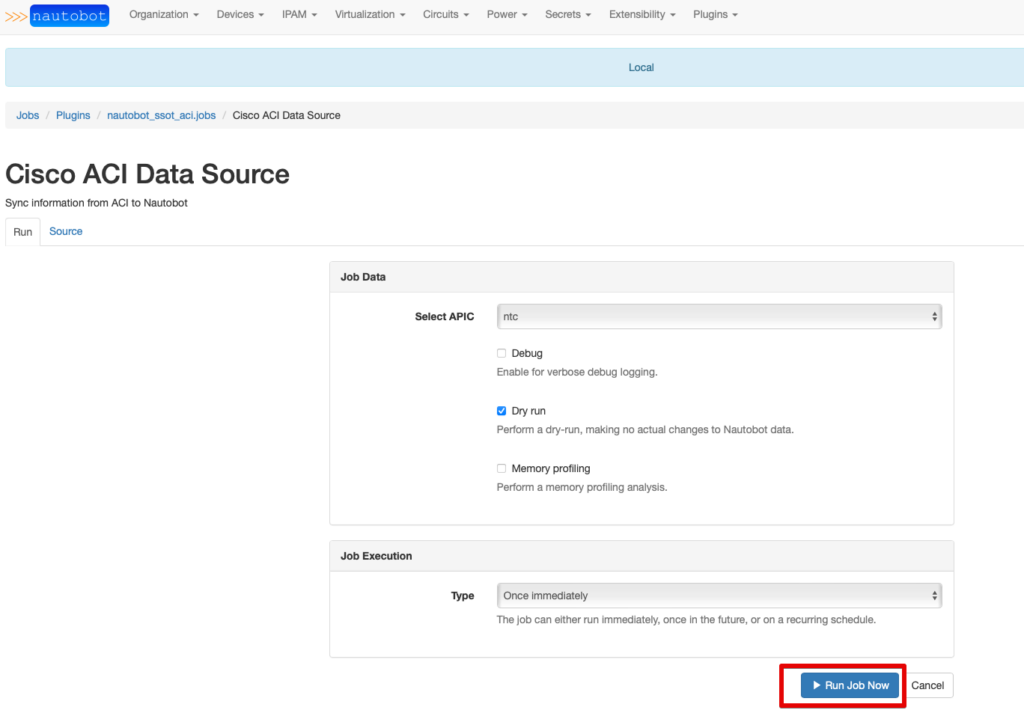Open the job execution Type dropdown

[719, 596]
